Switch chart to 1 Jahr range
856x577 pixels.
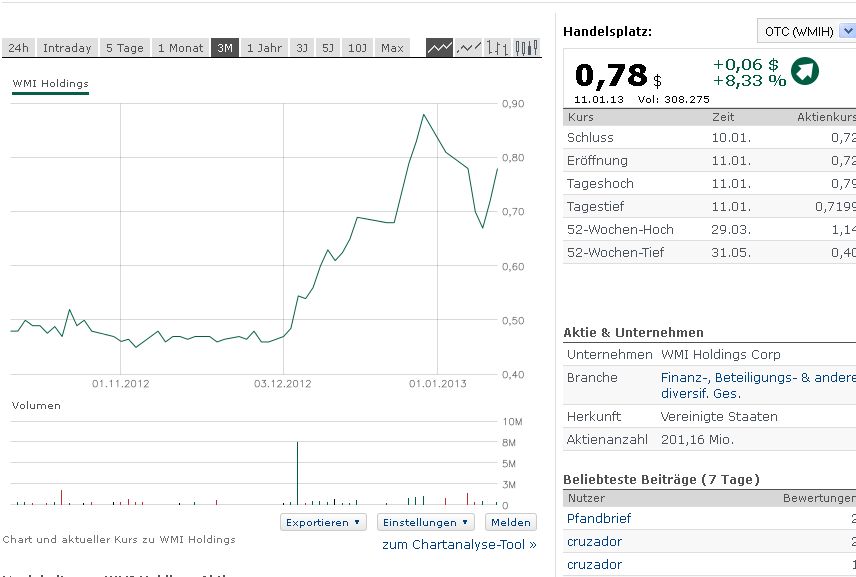pos(264,48)
